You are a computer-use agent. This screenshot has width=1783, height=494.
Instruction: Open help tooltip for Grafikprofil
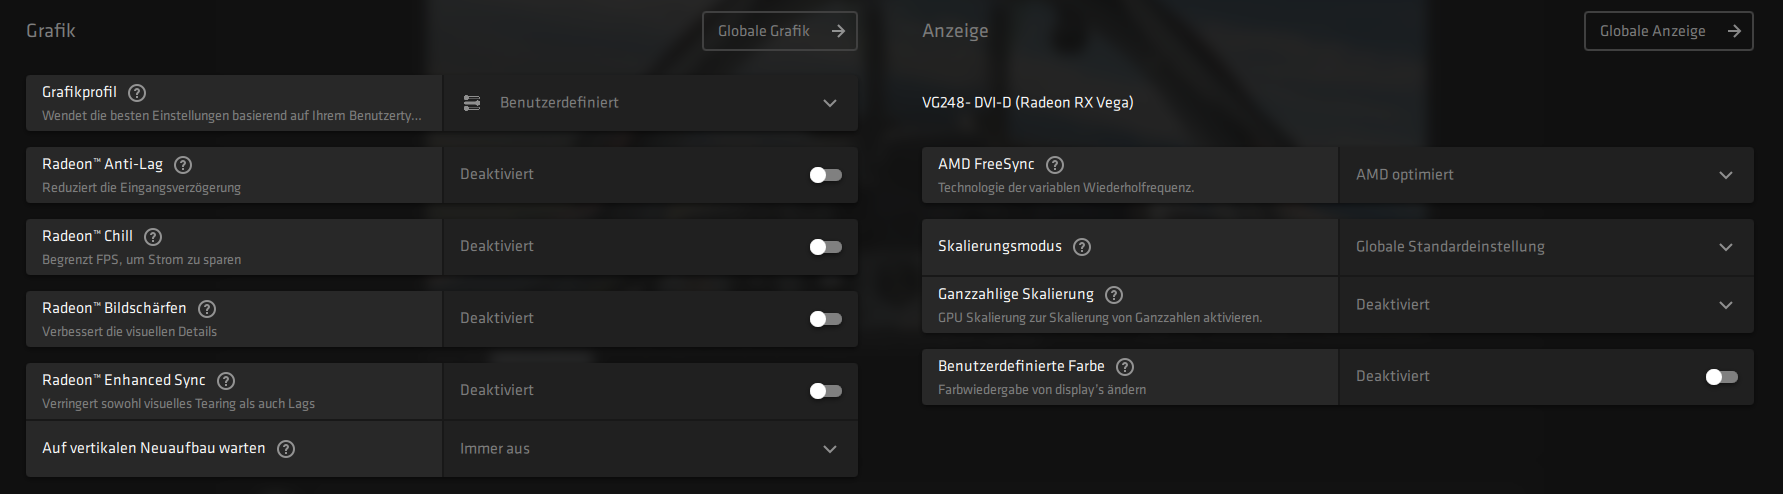tap(137, 93)
